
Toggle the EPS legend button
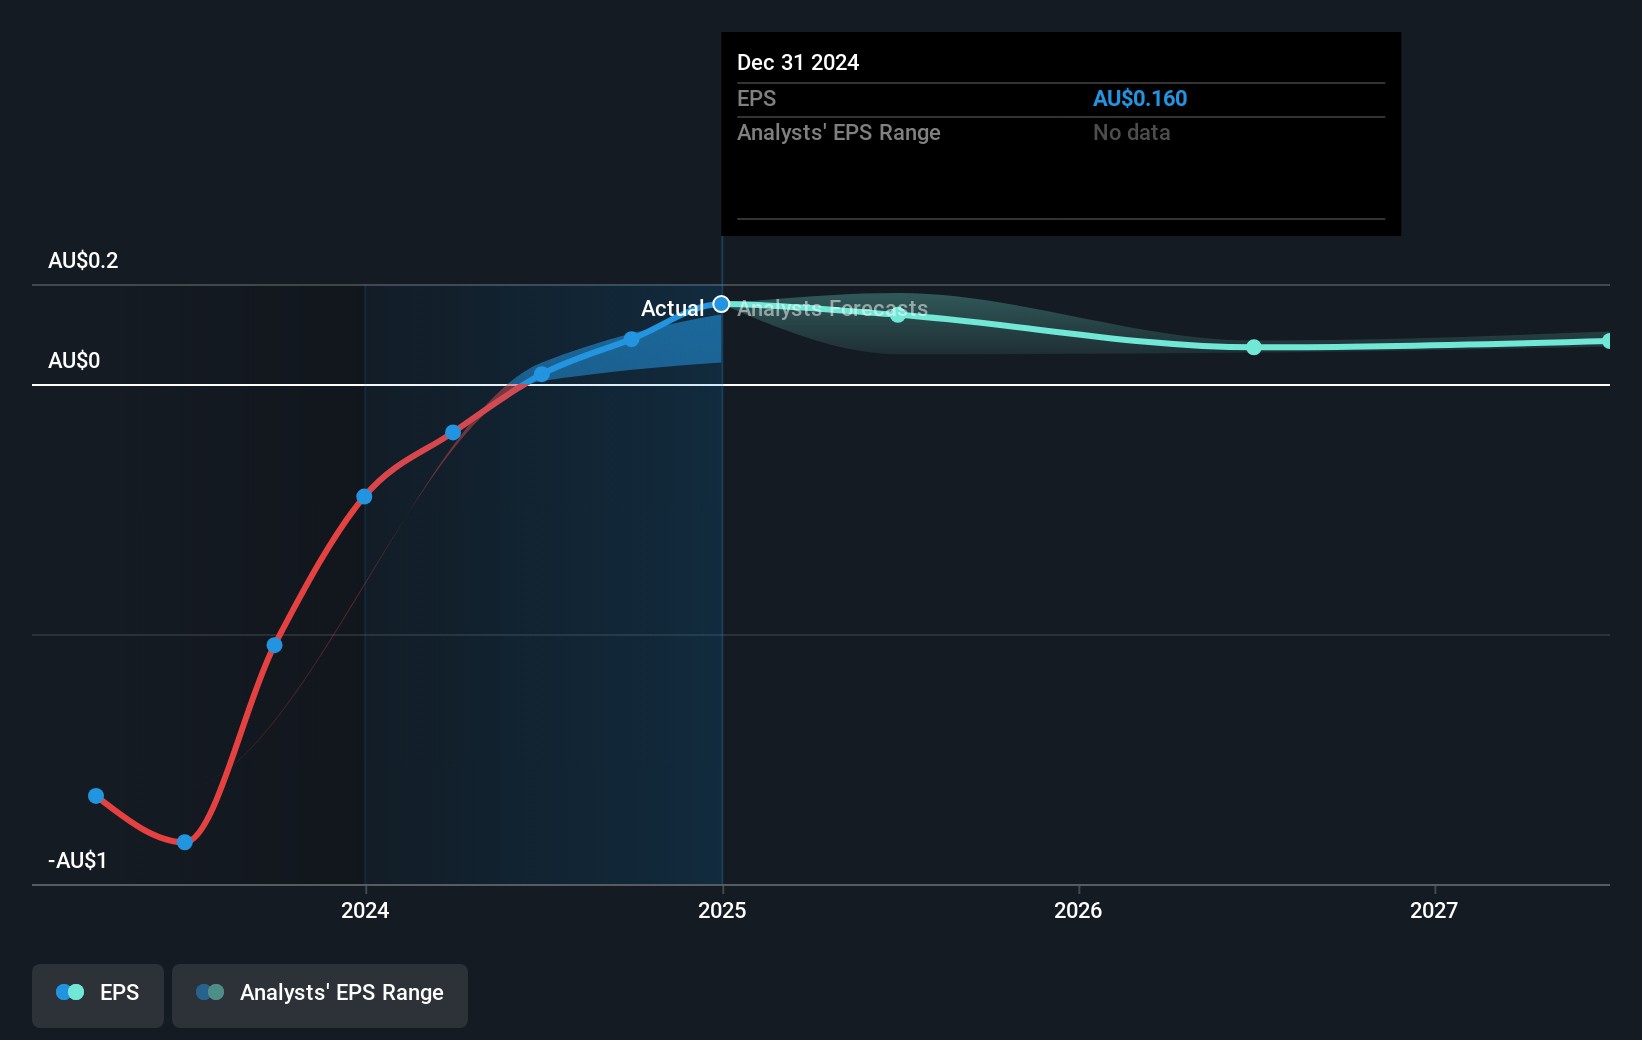pyautogui.click(x=98, y=995)
